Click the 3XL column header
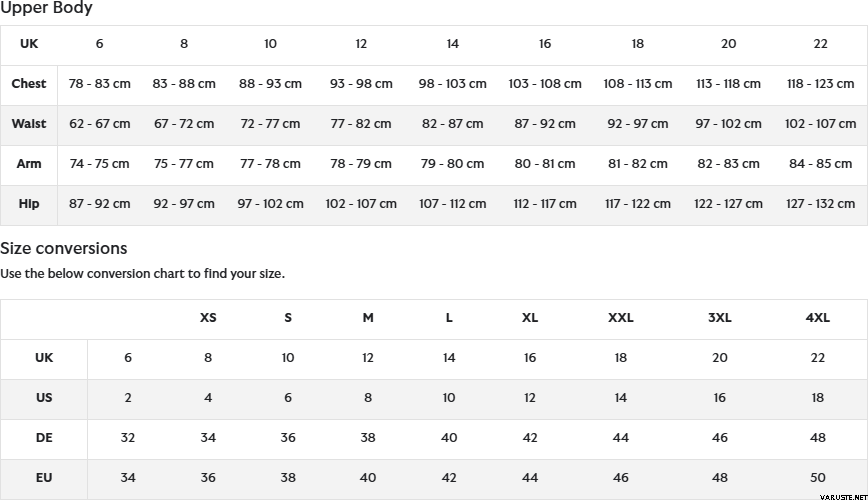The image size is (868, 500). click(720, 318)
